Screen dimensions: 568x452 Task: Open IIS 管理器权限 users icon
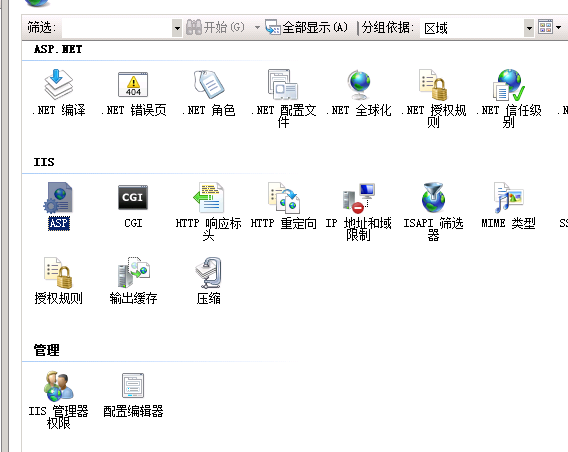[59, 386]
